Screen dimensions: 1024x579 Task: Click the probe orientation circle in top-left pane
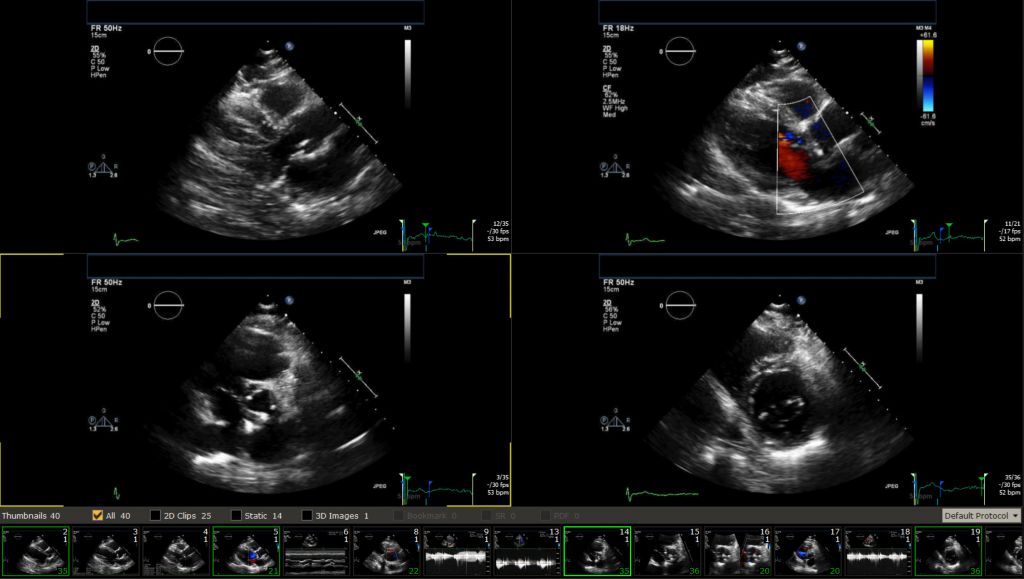coord(167,50)
